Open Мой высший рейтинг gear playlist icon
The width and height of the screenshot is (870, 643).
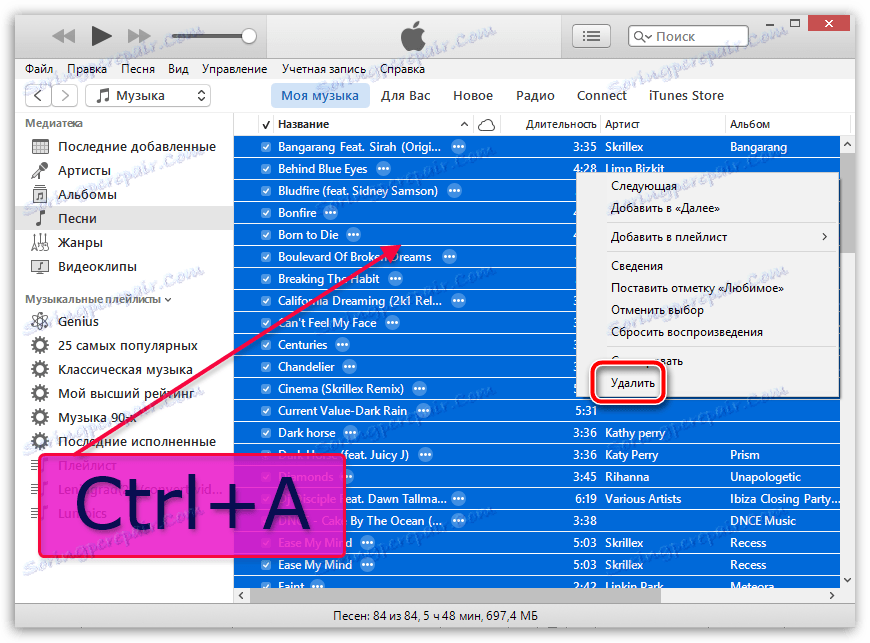[40, 393]
